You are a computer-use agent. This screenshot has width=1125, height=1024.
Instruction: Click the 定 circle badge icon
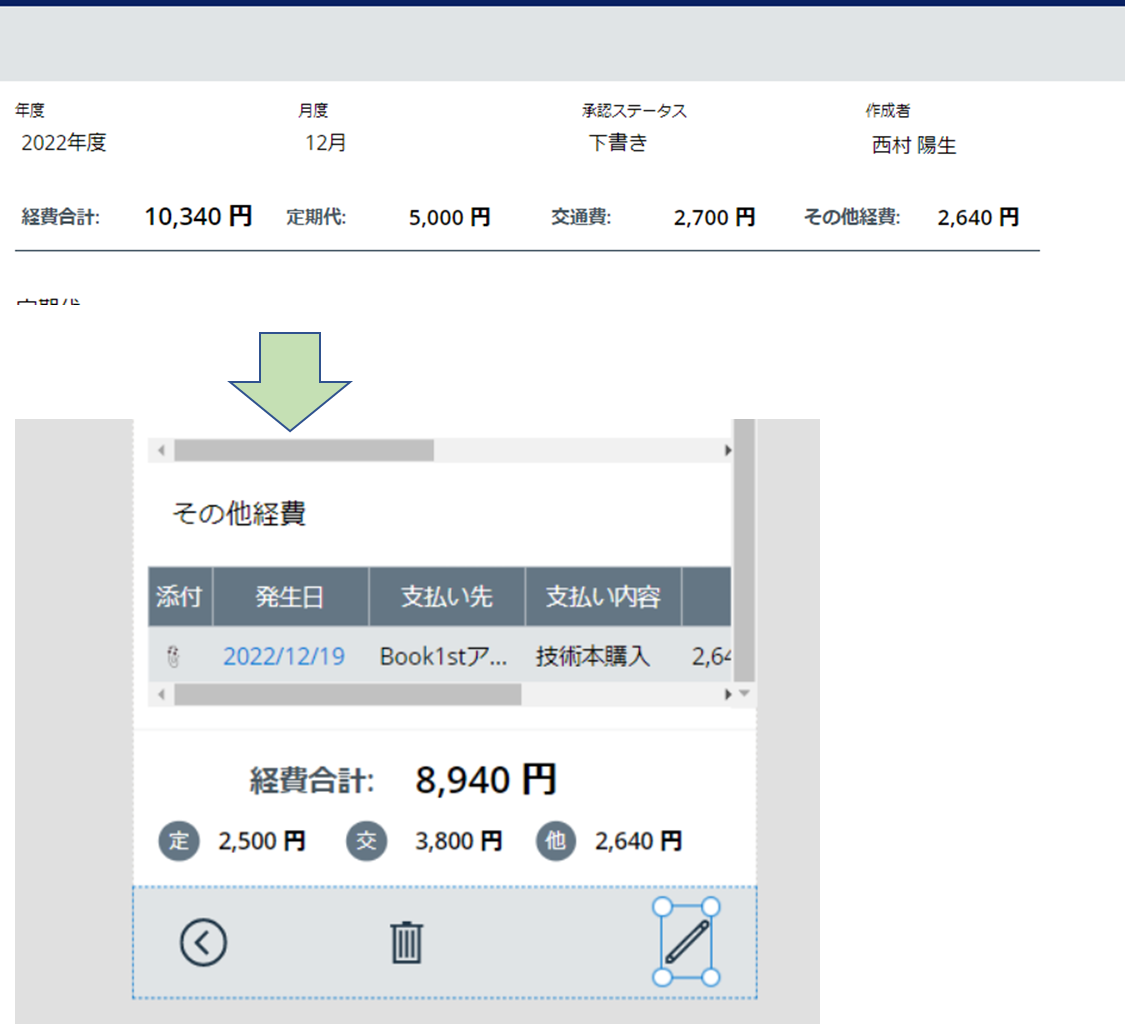[x=179, y=840]
